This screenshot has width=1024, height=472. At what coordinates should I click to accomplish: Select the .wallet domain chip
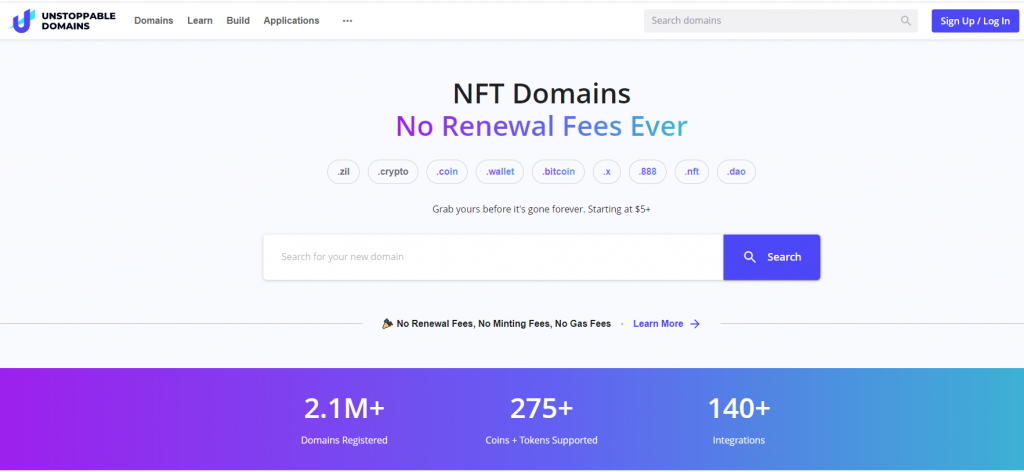coord(500,172)
